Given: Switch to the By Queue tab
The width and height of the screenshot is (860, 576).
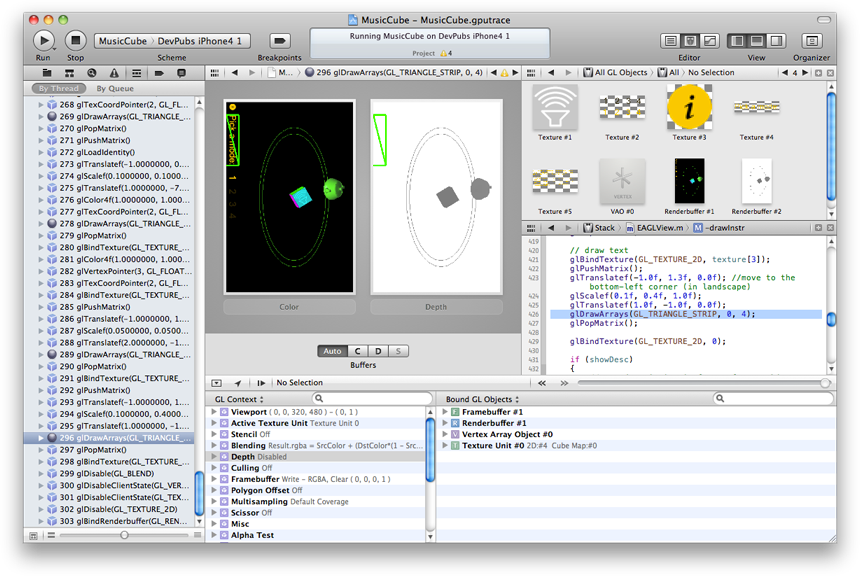Looking at the screenshot, I should pyautogui.click(x=115, y=89).
